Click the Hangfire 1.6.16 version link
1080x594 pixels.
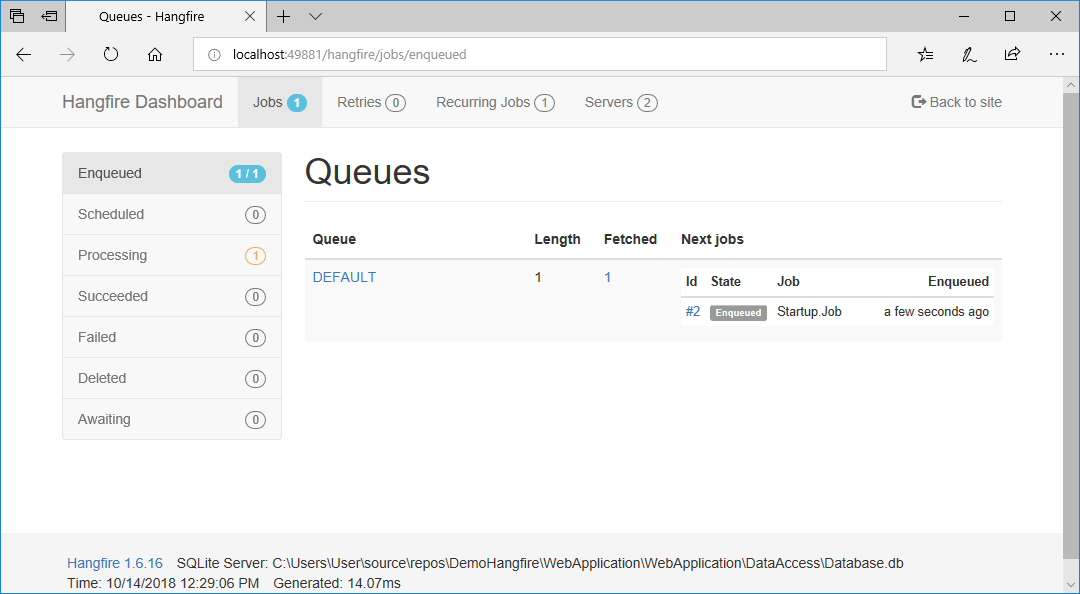[x=115, y=563]
